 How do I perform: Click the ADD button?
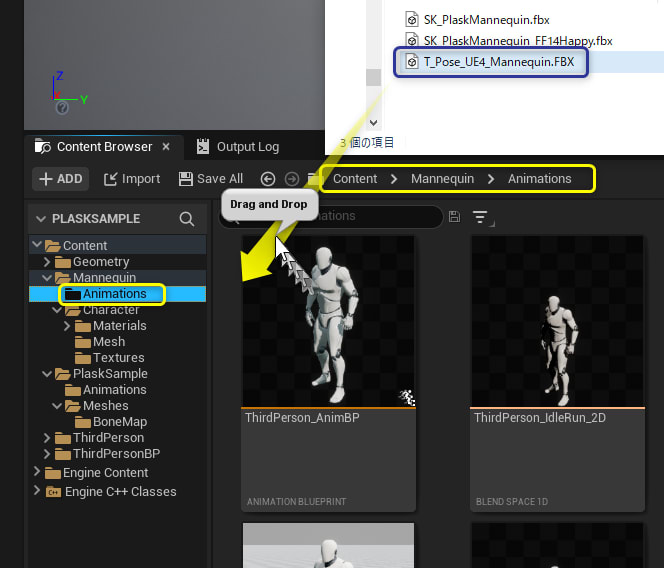click(x=61, y=179)
